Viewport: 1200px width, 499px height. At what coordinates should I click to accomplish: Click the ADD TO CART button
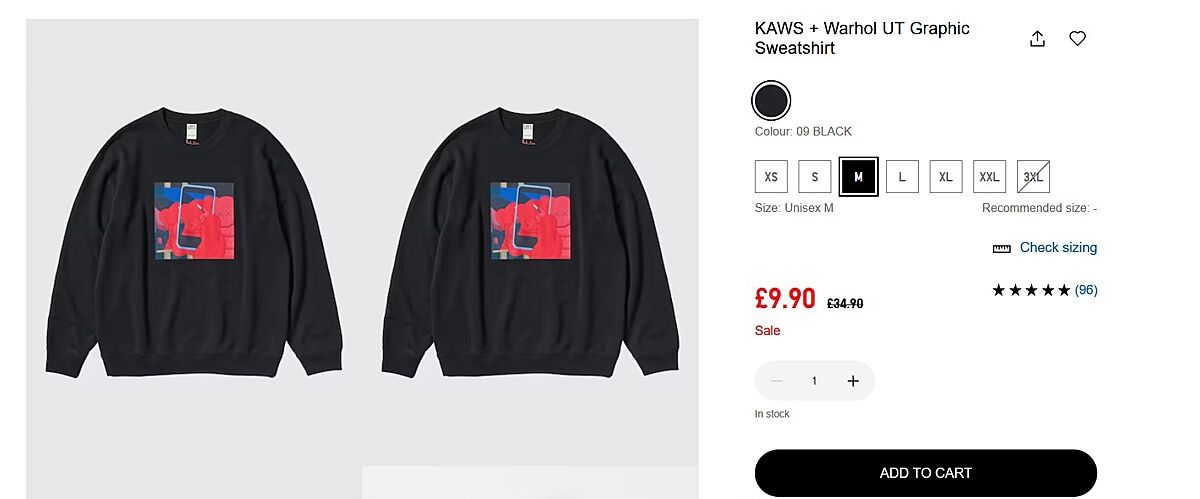[x=926, y=473]
